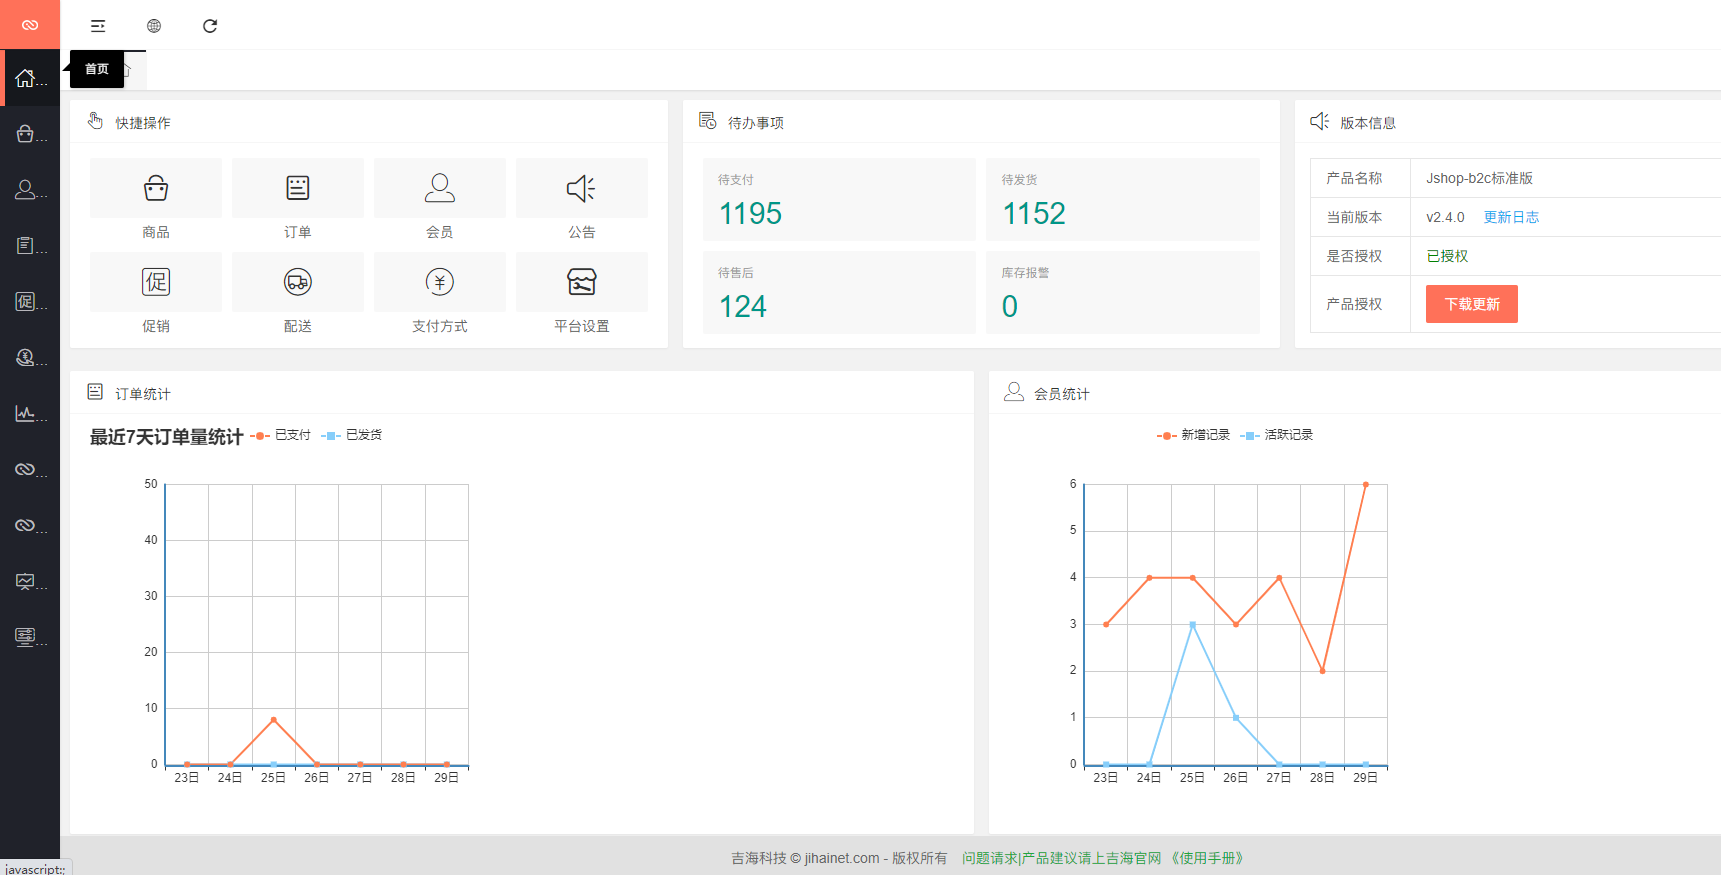Click the v2.4.0 version text
The height and width of the screenshot is (875, 1721).
1445,217
